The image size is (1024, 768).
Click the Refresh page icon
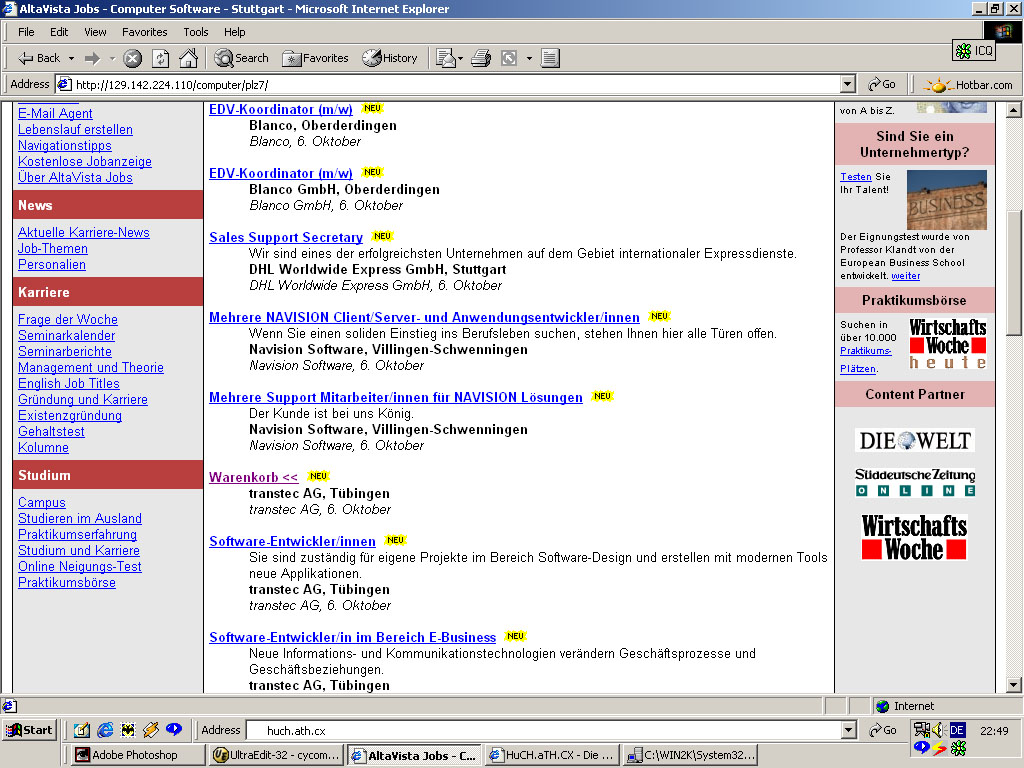pyautogui.click(x=161, y=58)
